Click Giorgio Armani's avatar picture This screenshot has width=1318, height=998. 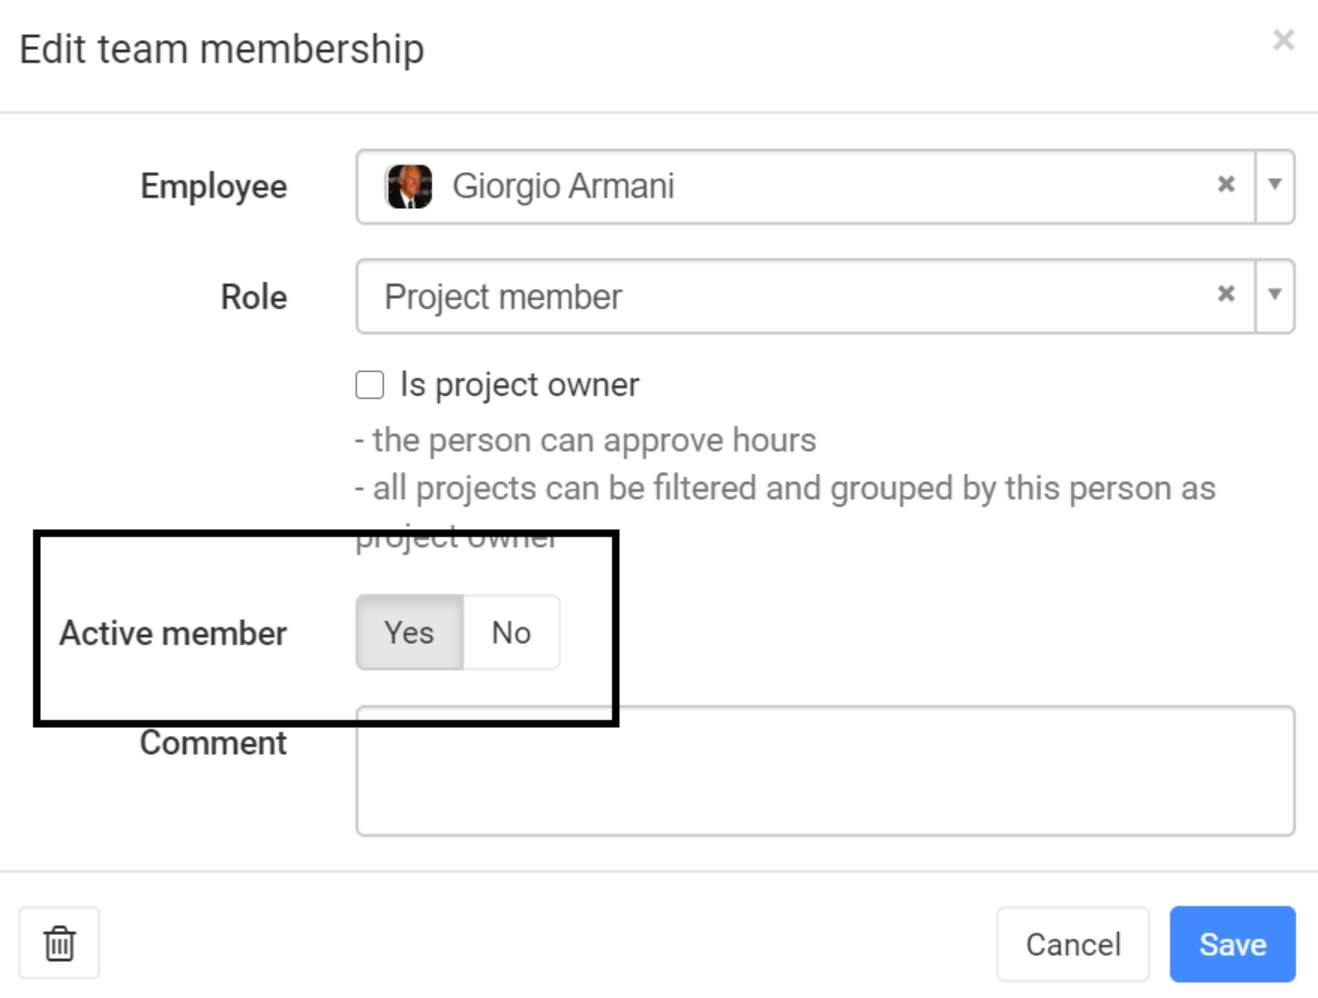click(x=408, y=186)
